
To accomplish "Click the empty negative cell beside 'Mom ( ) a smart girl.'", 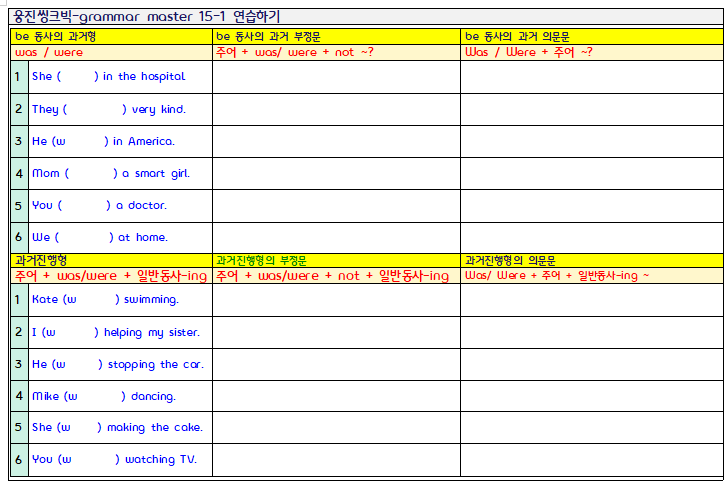I will (x=337, y=173).
